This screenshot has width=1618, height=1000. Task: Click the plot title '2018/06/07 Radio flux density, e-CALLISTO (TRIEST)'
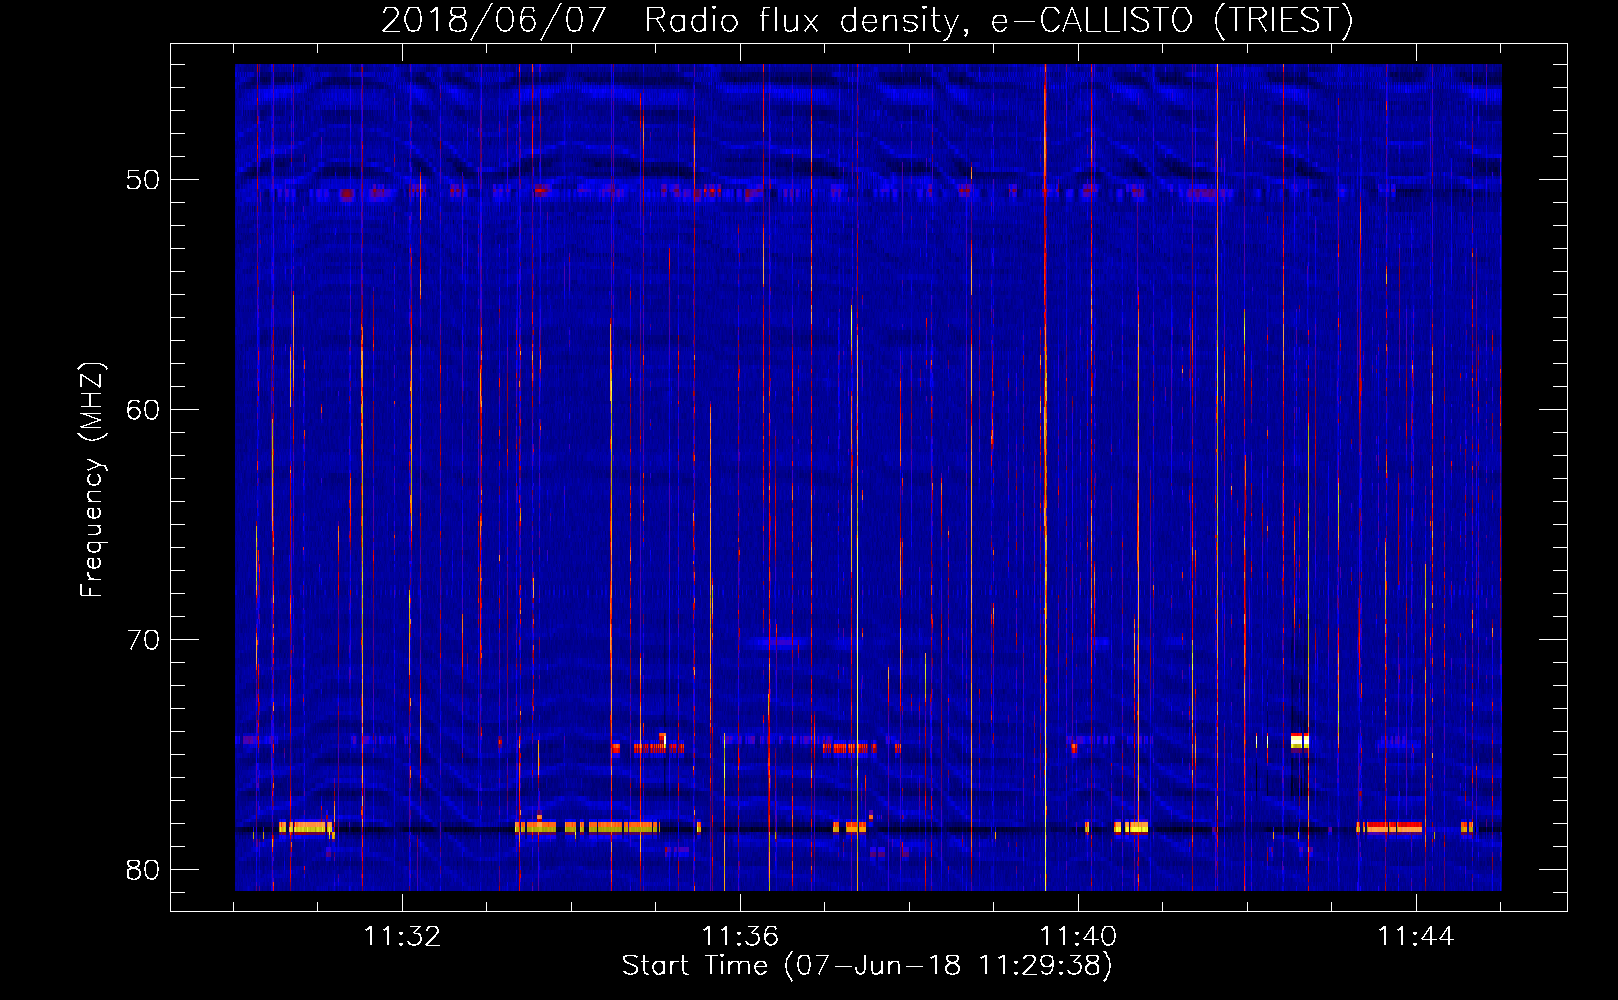click(867, 20)
